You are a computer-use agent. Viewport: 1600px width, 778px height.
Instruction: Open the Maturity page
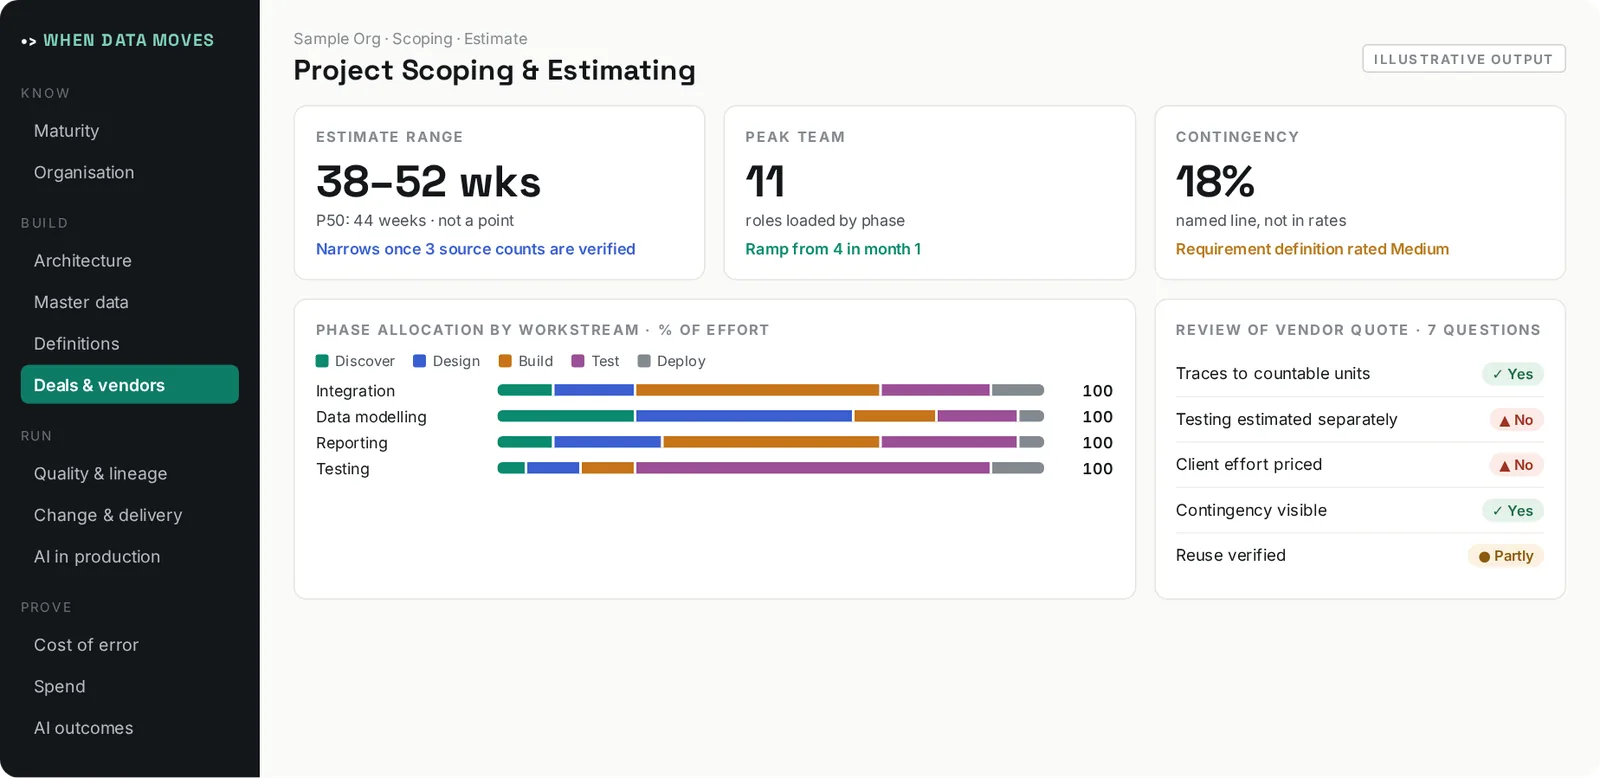130,131
